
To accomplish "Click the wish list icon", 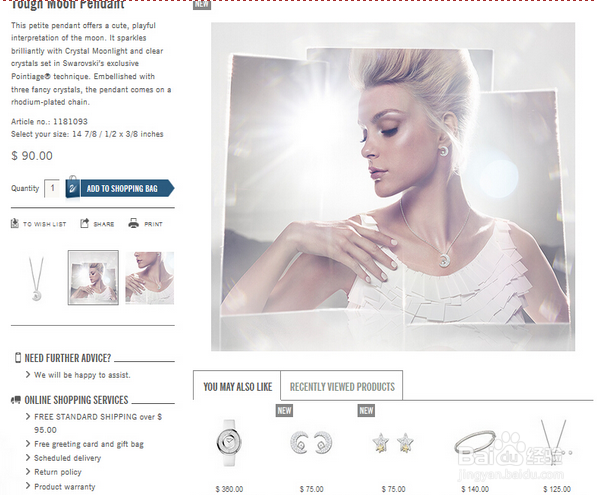I will [14, 224].
